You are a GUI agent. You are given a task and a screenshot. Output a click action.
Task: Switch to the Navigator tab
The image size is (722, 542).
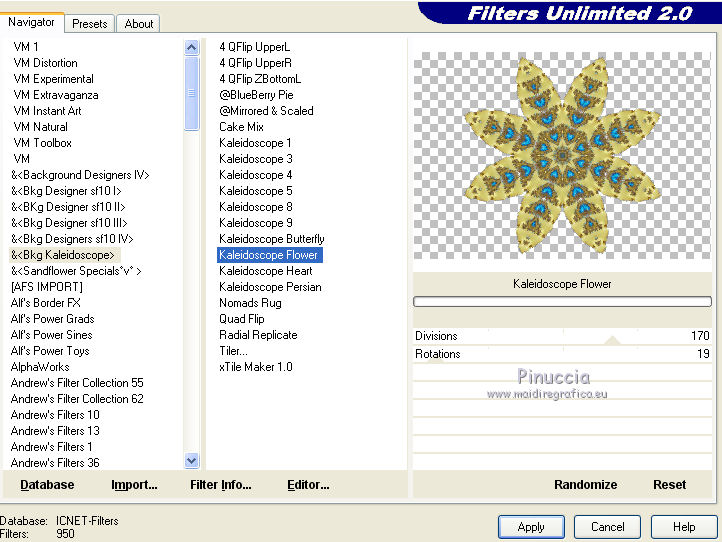click(31, 22)
